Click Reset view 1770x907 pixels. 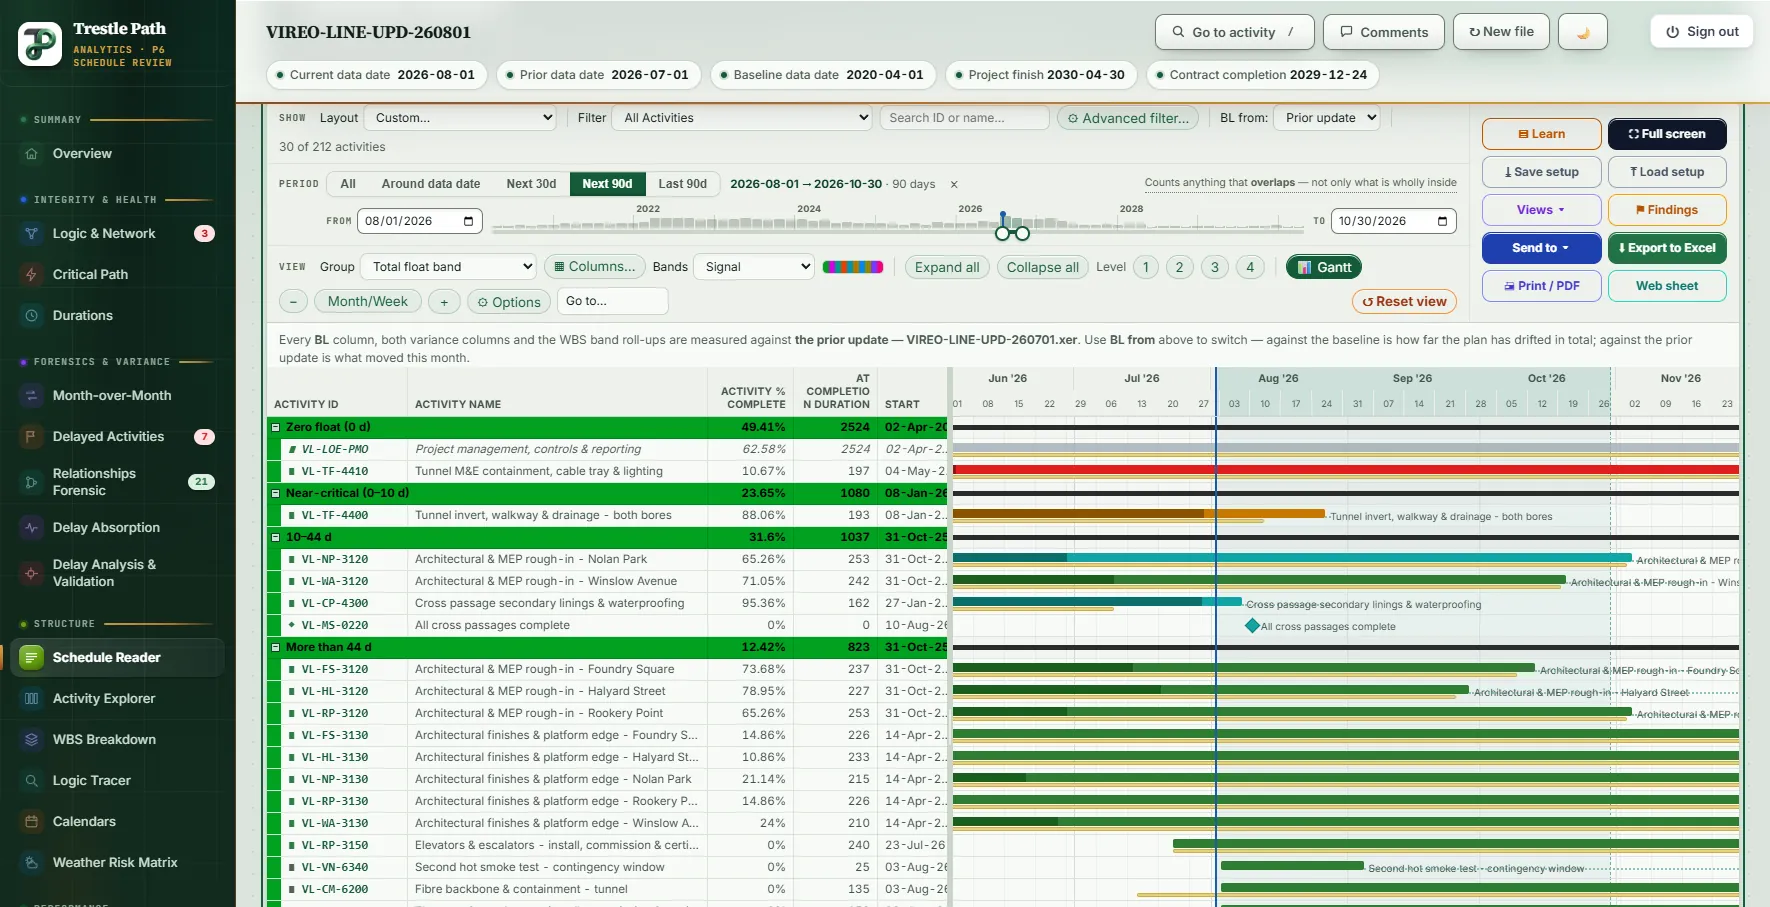(x=1404, y=302)
